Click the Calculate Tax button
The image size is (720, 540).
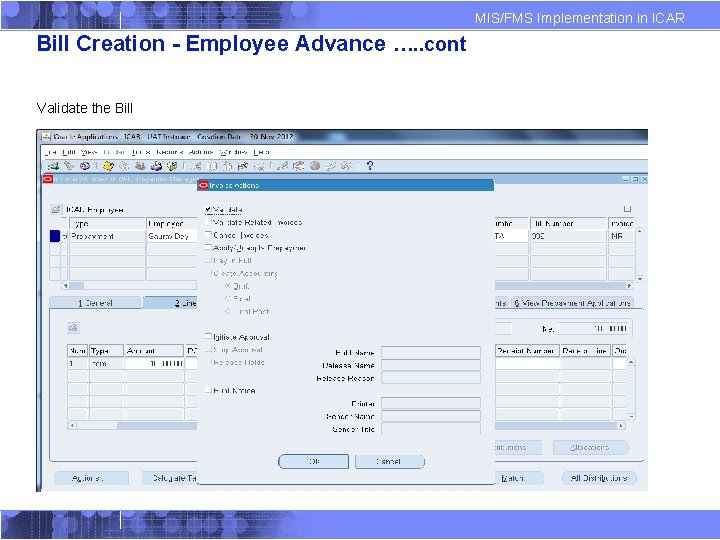tap(170, 478)
